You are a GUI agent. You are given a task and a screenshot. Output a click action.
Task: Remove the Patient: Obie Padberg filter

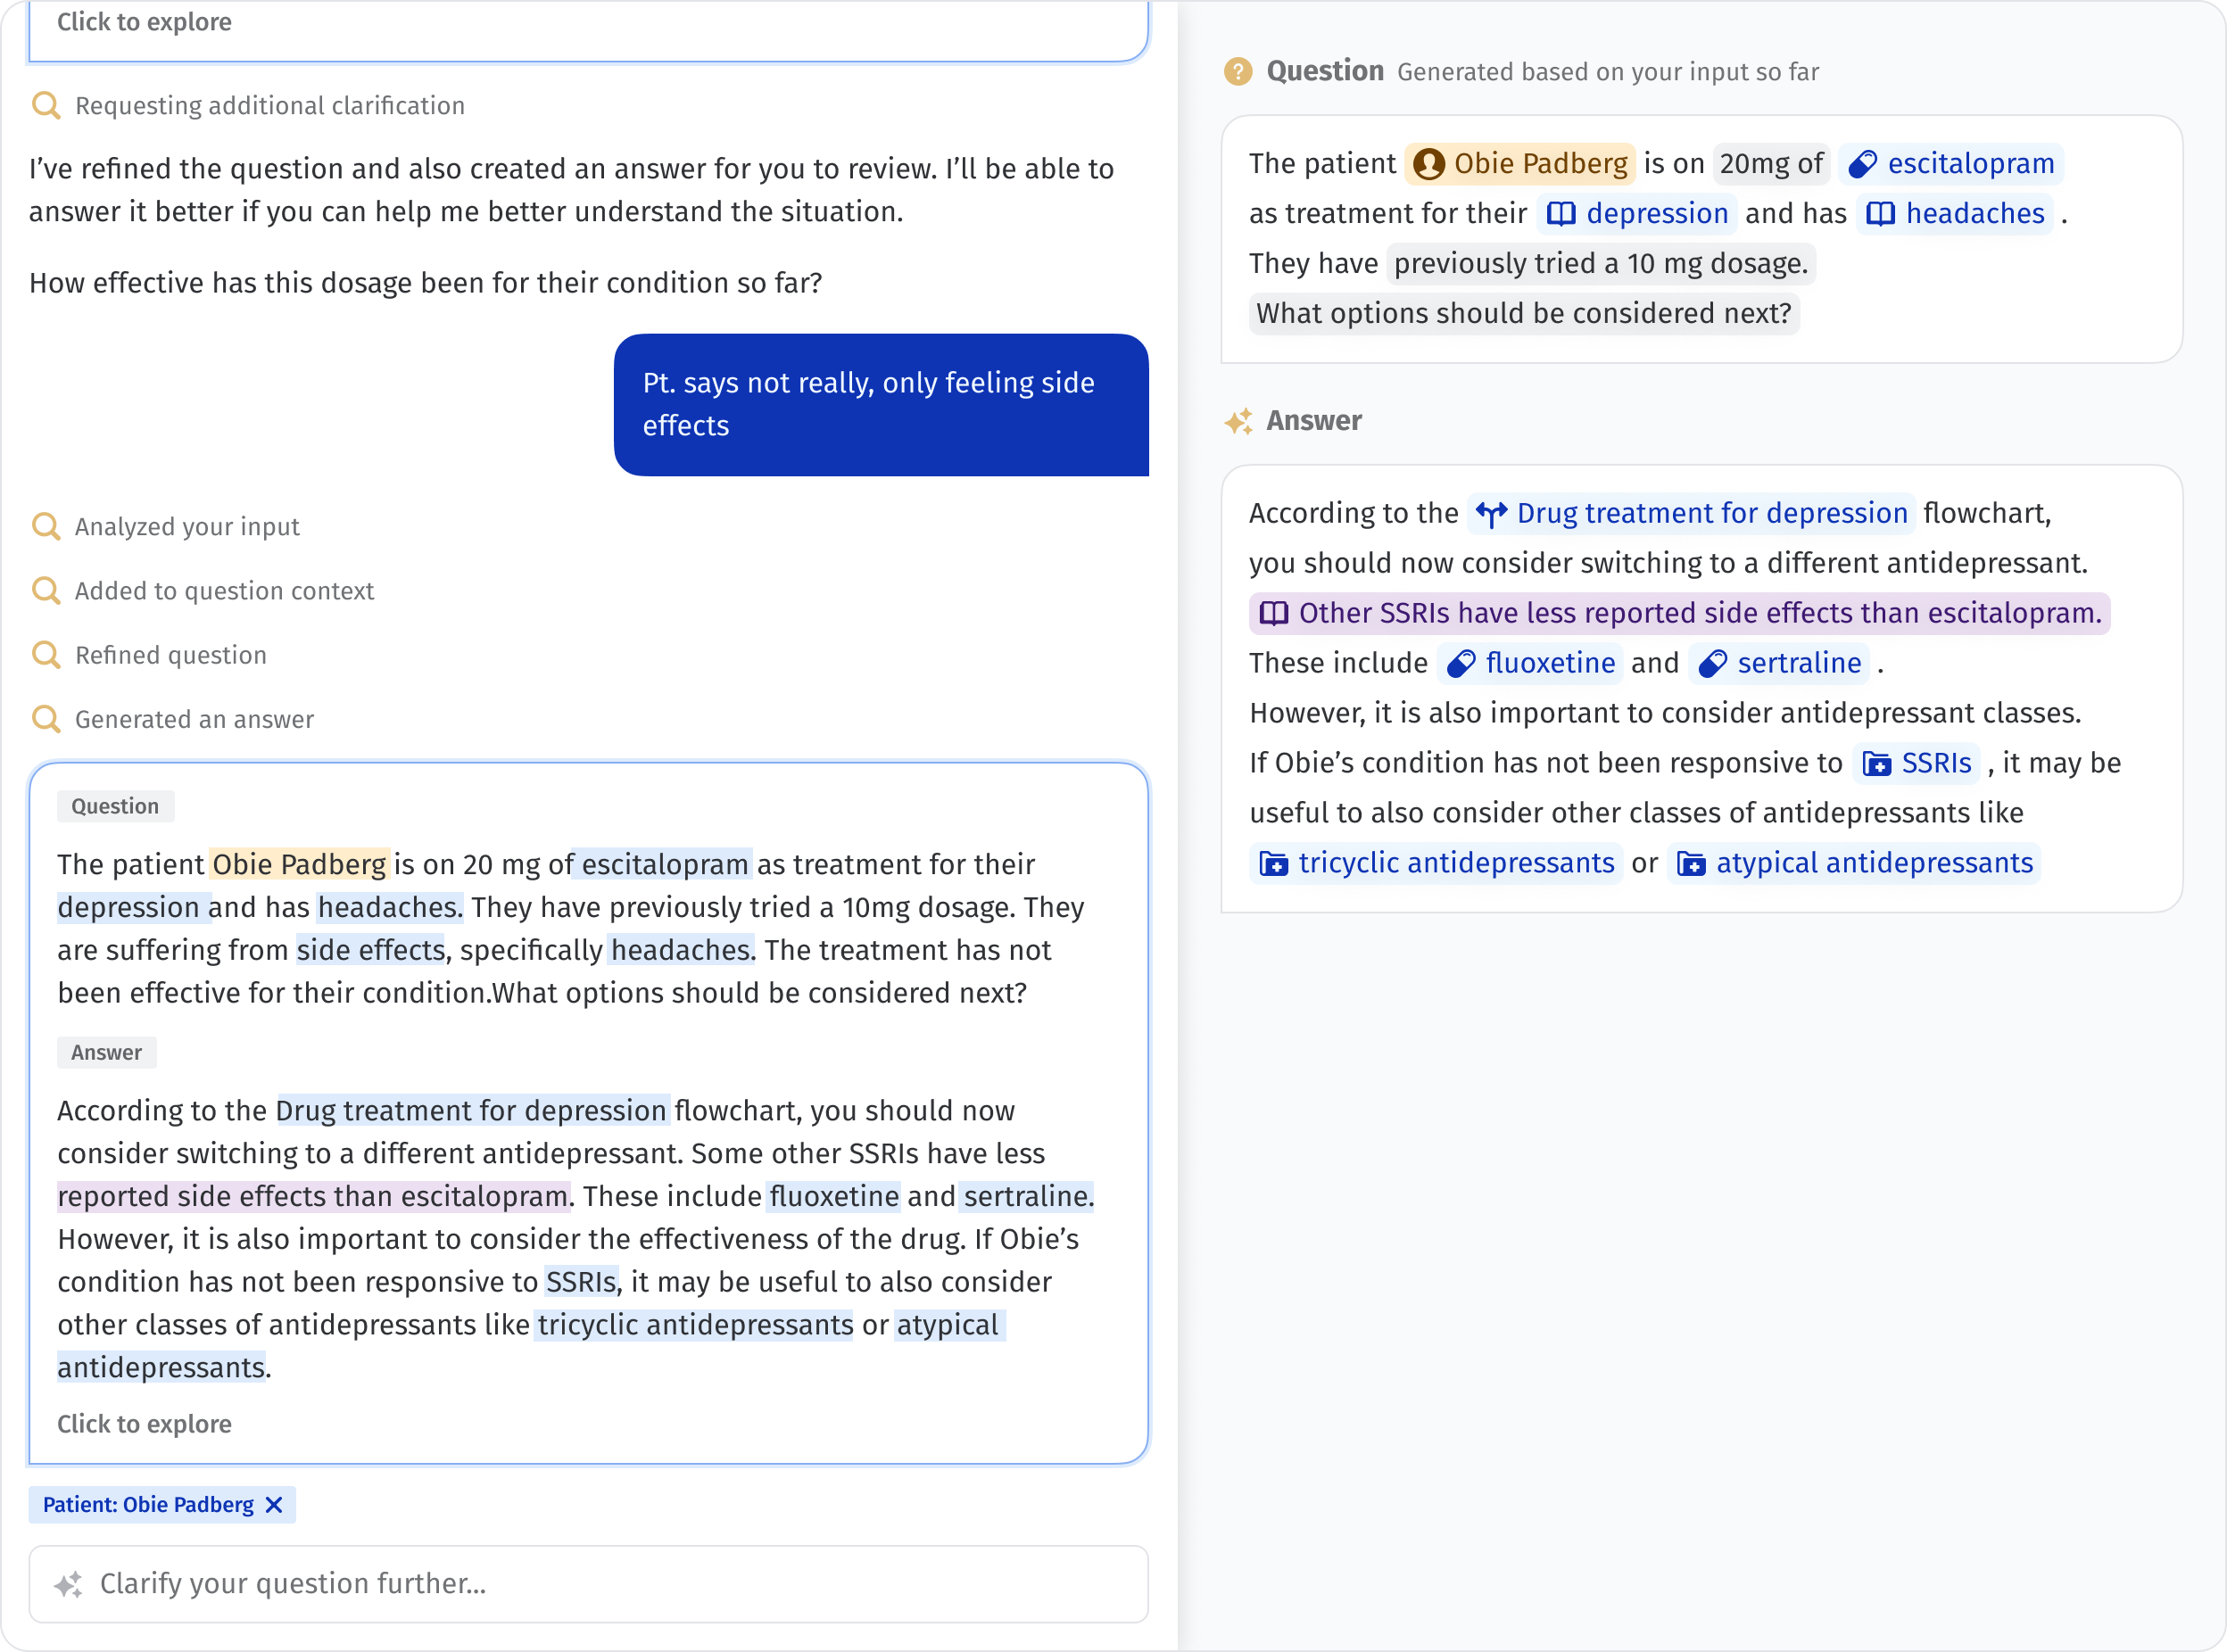[274, 1505]
